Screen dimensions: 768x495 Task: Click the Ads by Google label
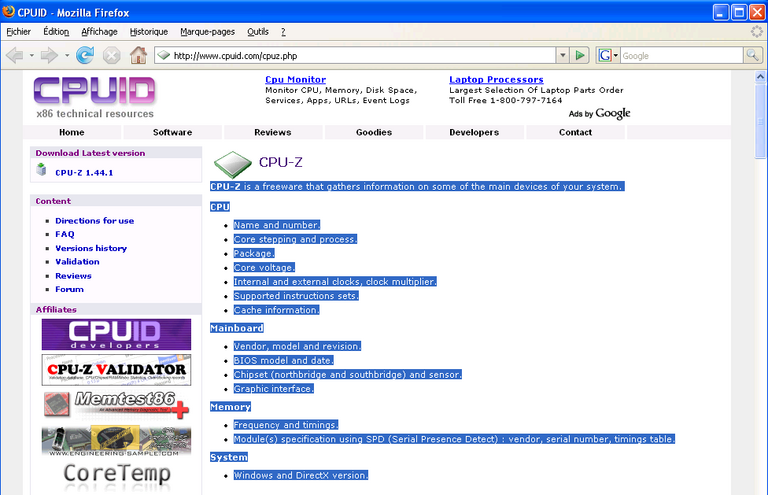pyautogui.click(x=599, y=114)
